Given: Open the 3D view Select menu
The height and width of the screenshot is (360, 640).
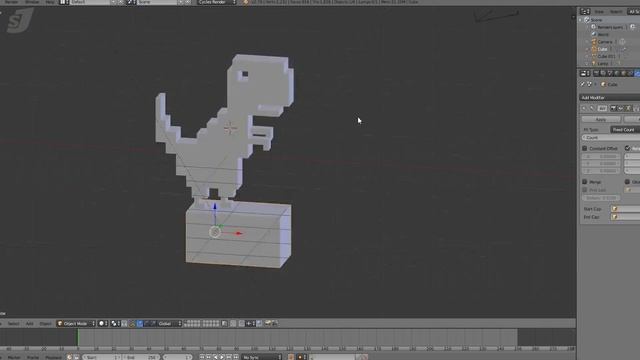Looking at the screenshot, I should 13,324.
